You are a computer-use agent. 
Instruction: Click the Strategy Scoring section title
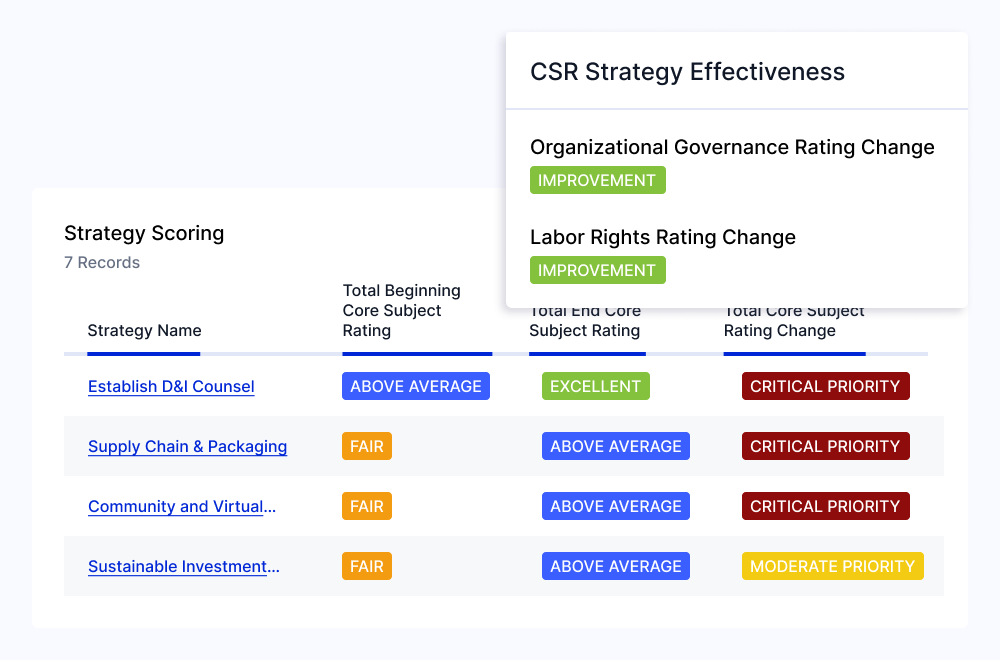tap(144, 233)
